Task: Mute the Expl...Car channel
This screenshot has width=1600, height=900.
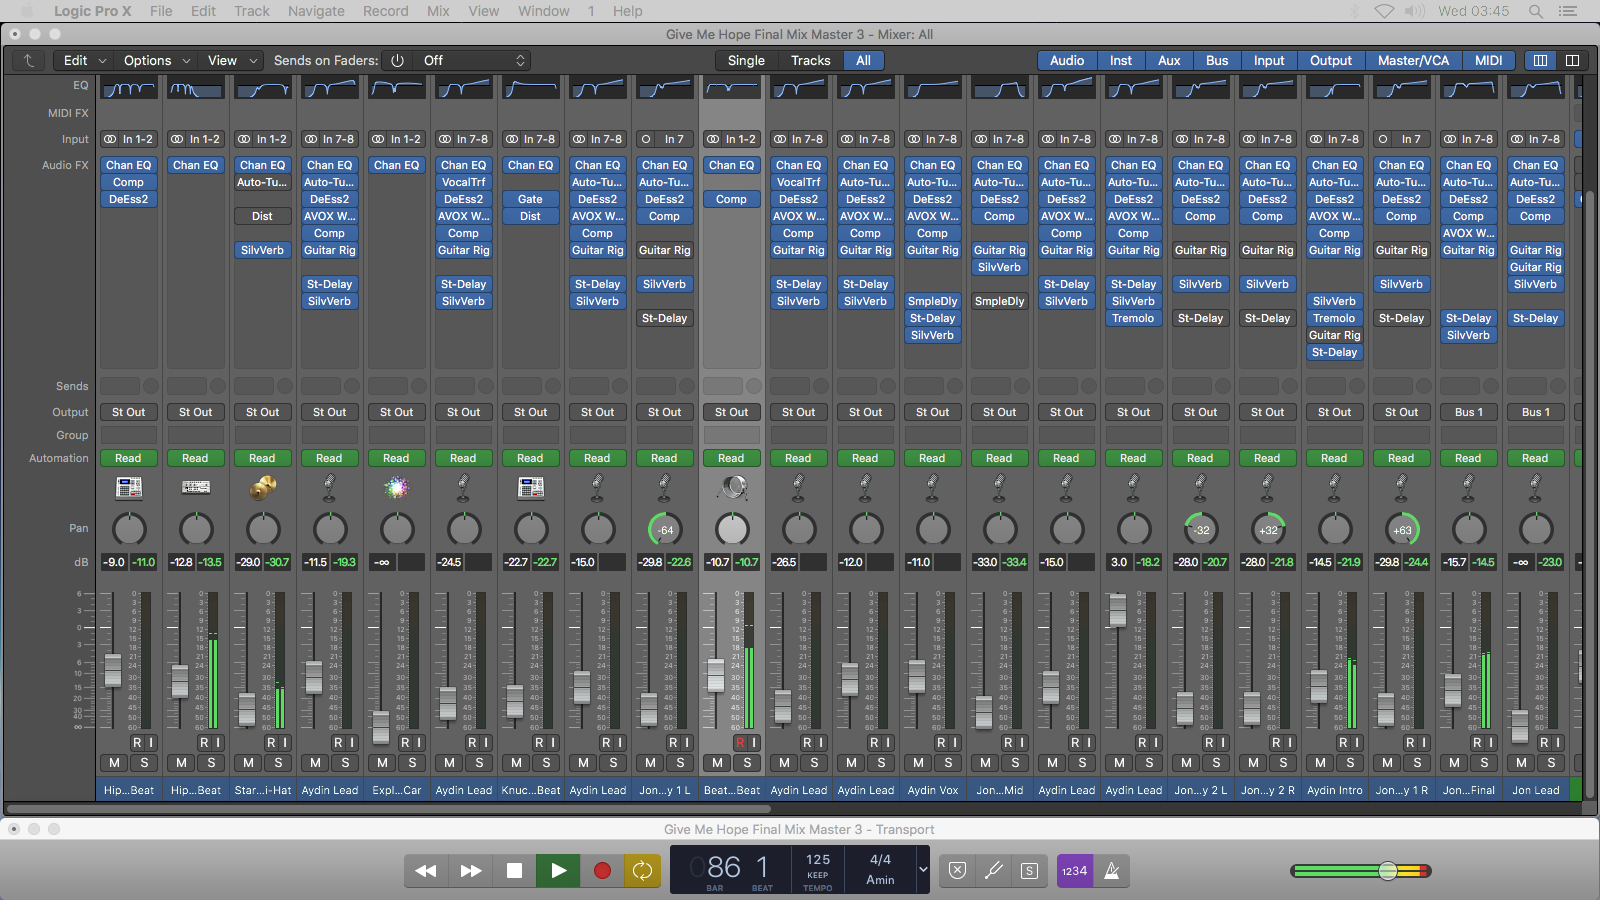Action: coord(382,763)
